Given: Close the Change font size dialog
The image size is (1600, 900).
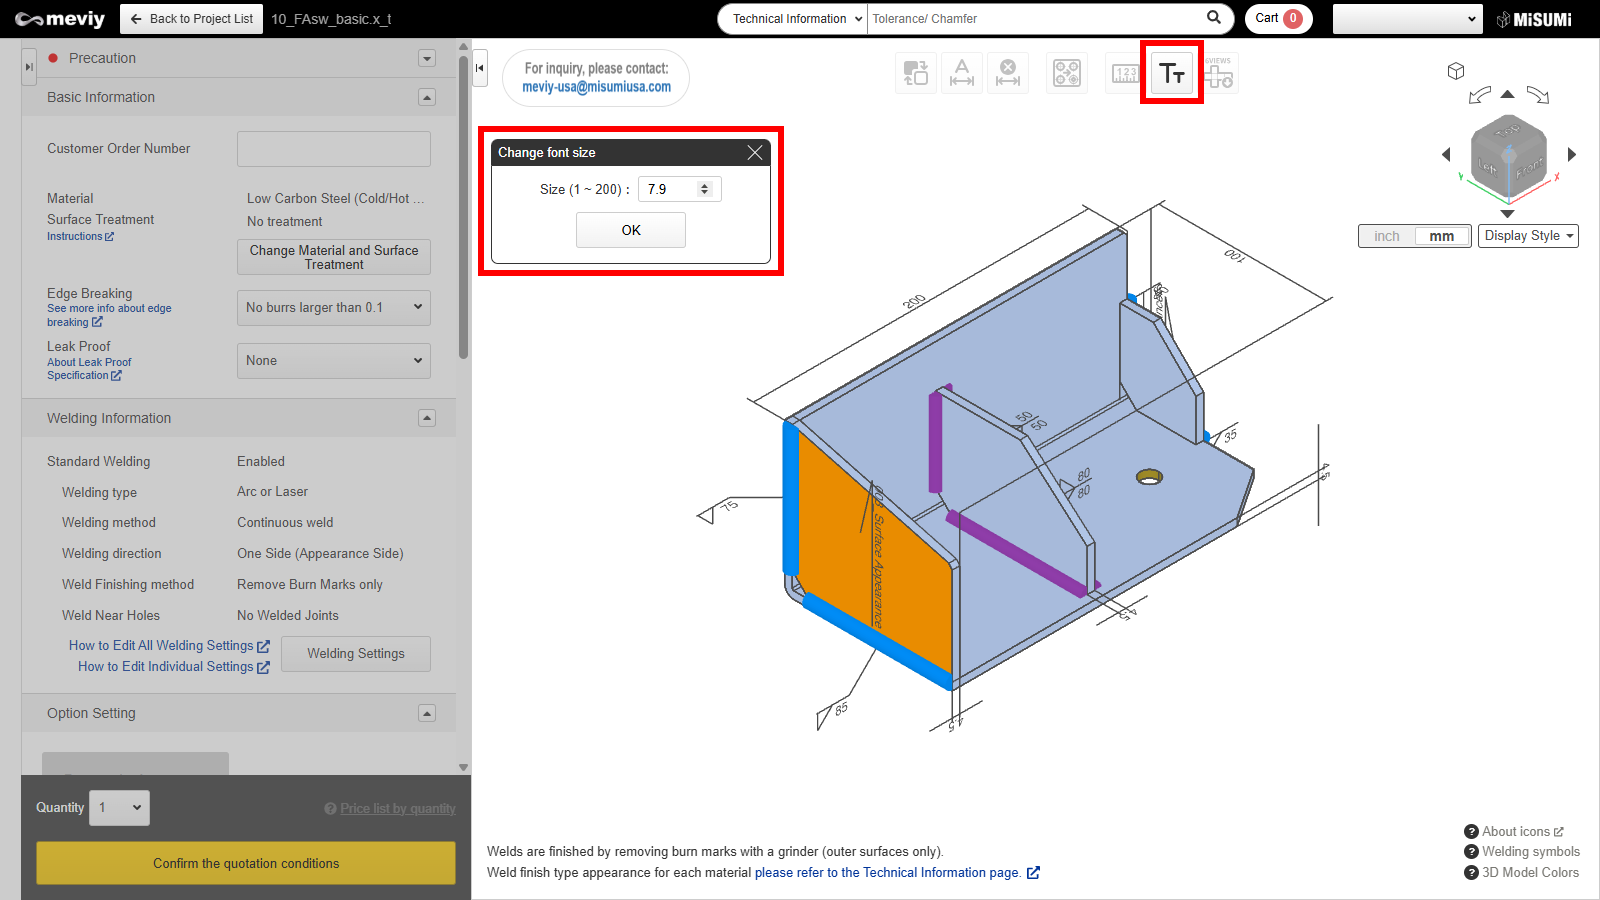Looking at the screenshot, I should click(755, 153).
